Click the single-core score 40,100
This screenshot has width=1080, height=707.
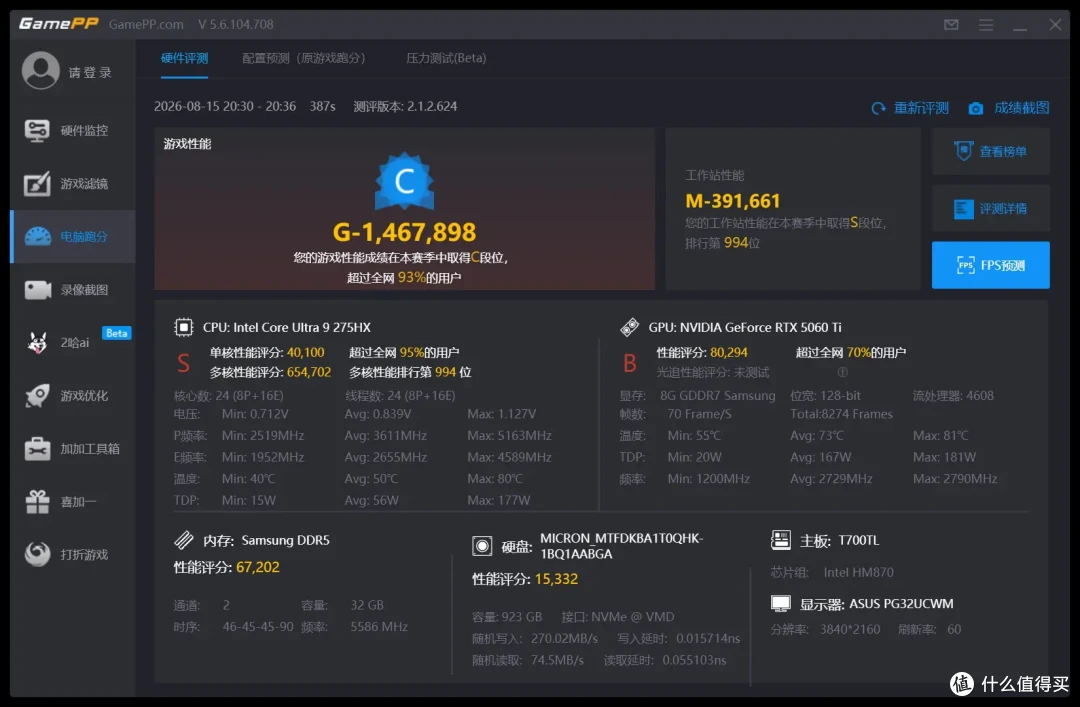click(305, 352)
